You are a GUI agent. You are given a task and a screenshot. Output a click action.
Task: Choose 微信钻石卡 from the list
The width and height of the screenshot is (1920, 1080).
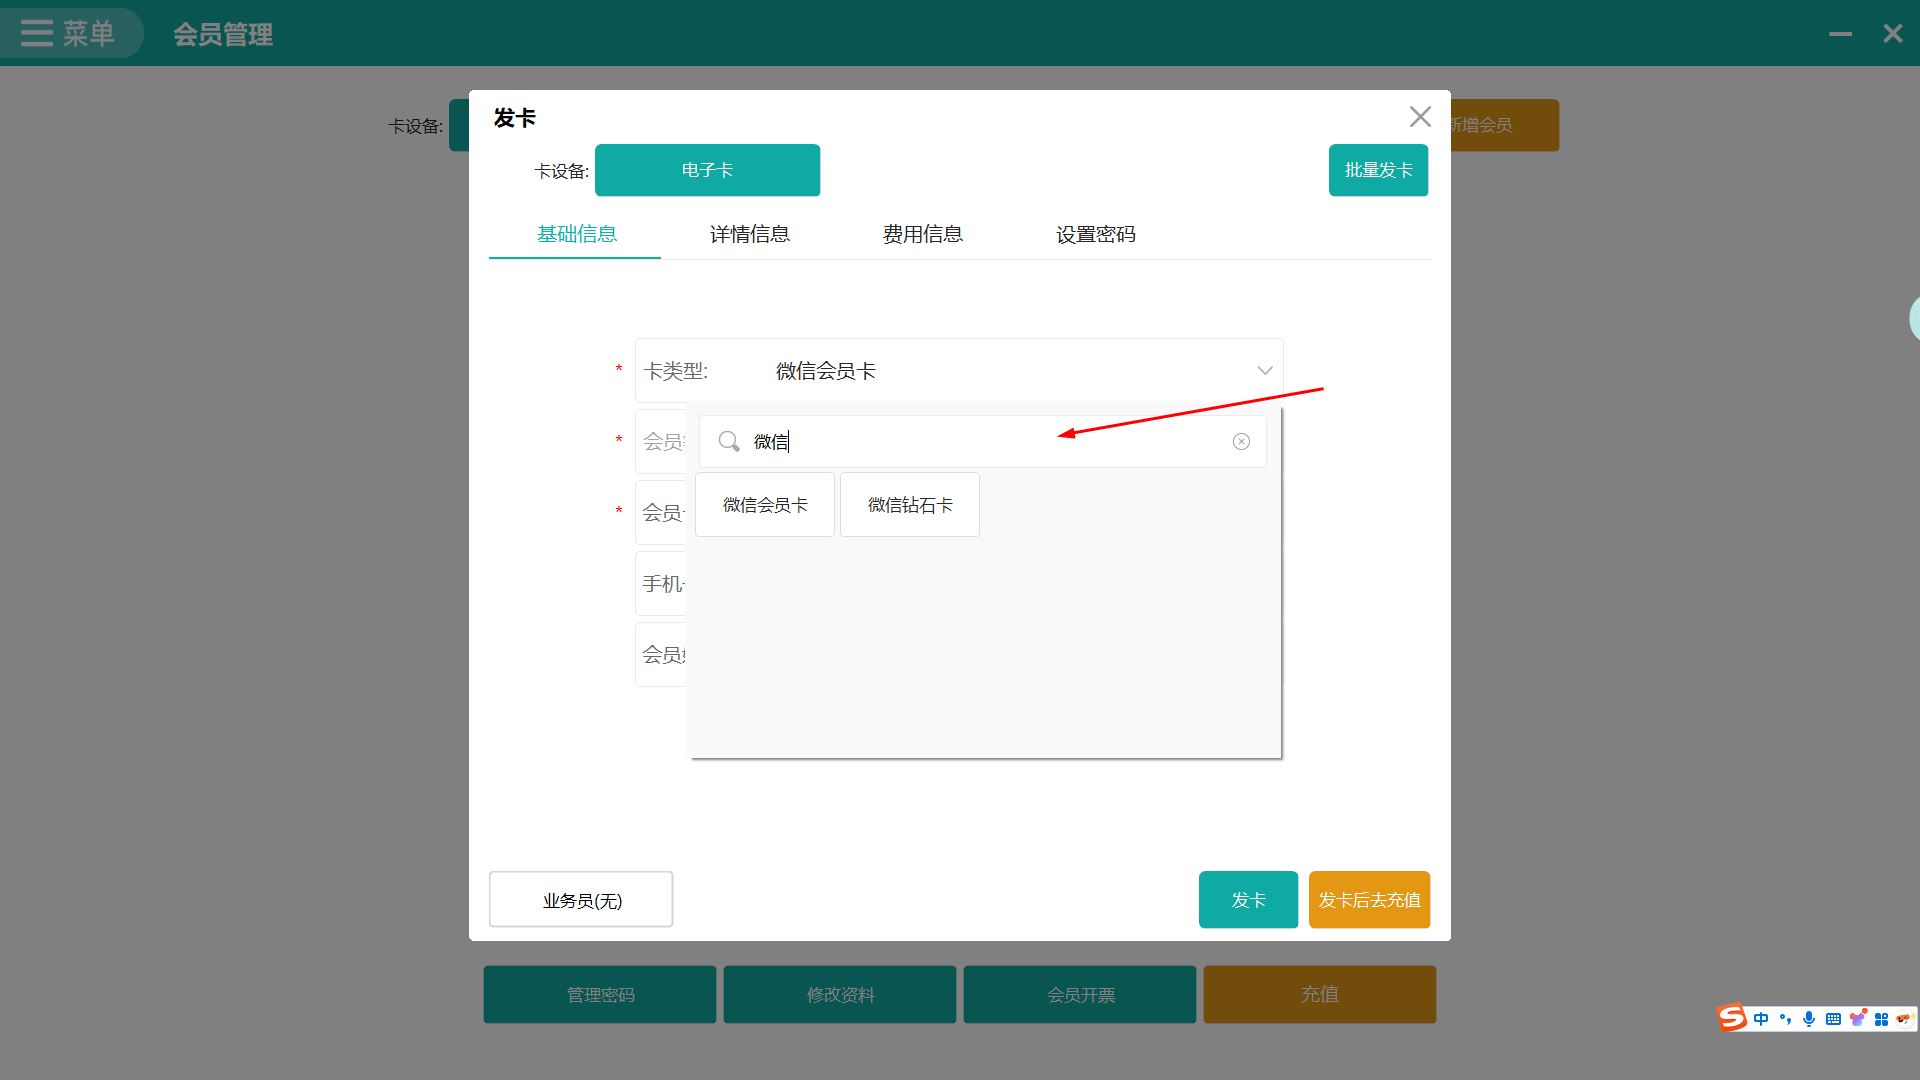909,505
